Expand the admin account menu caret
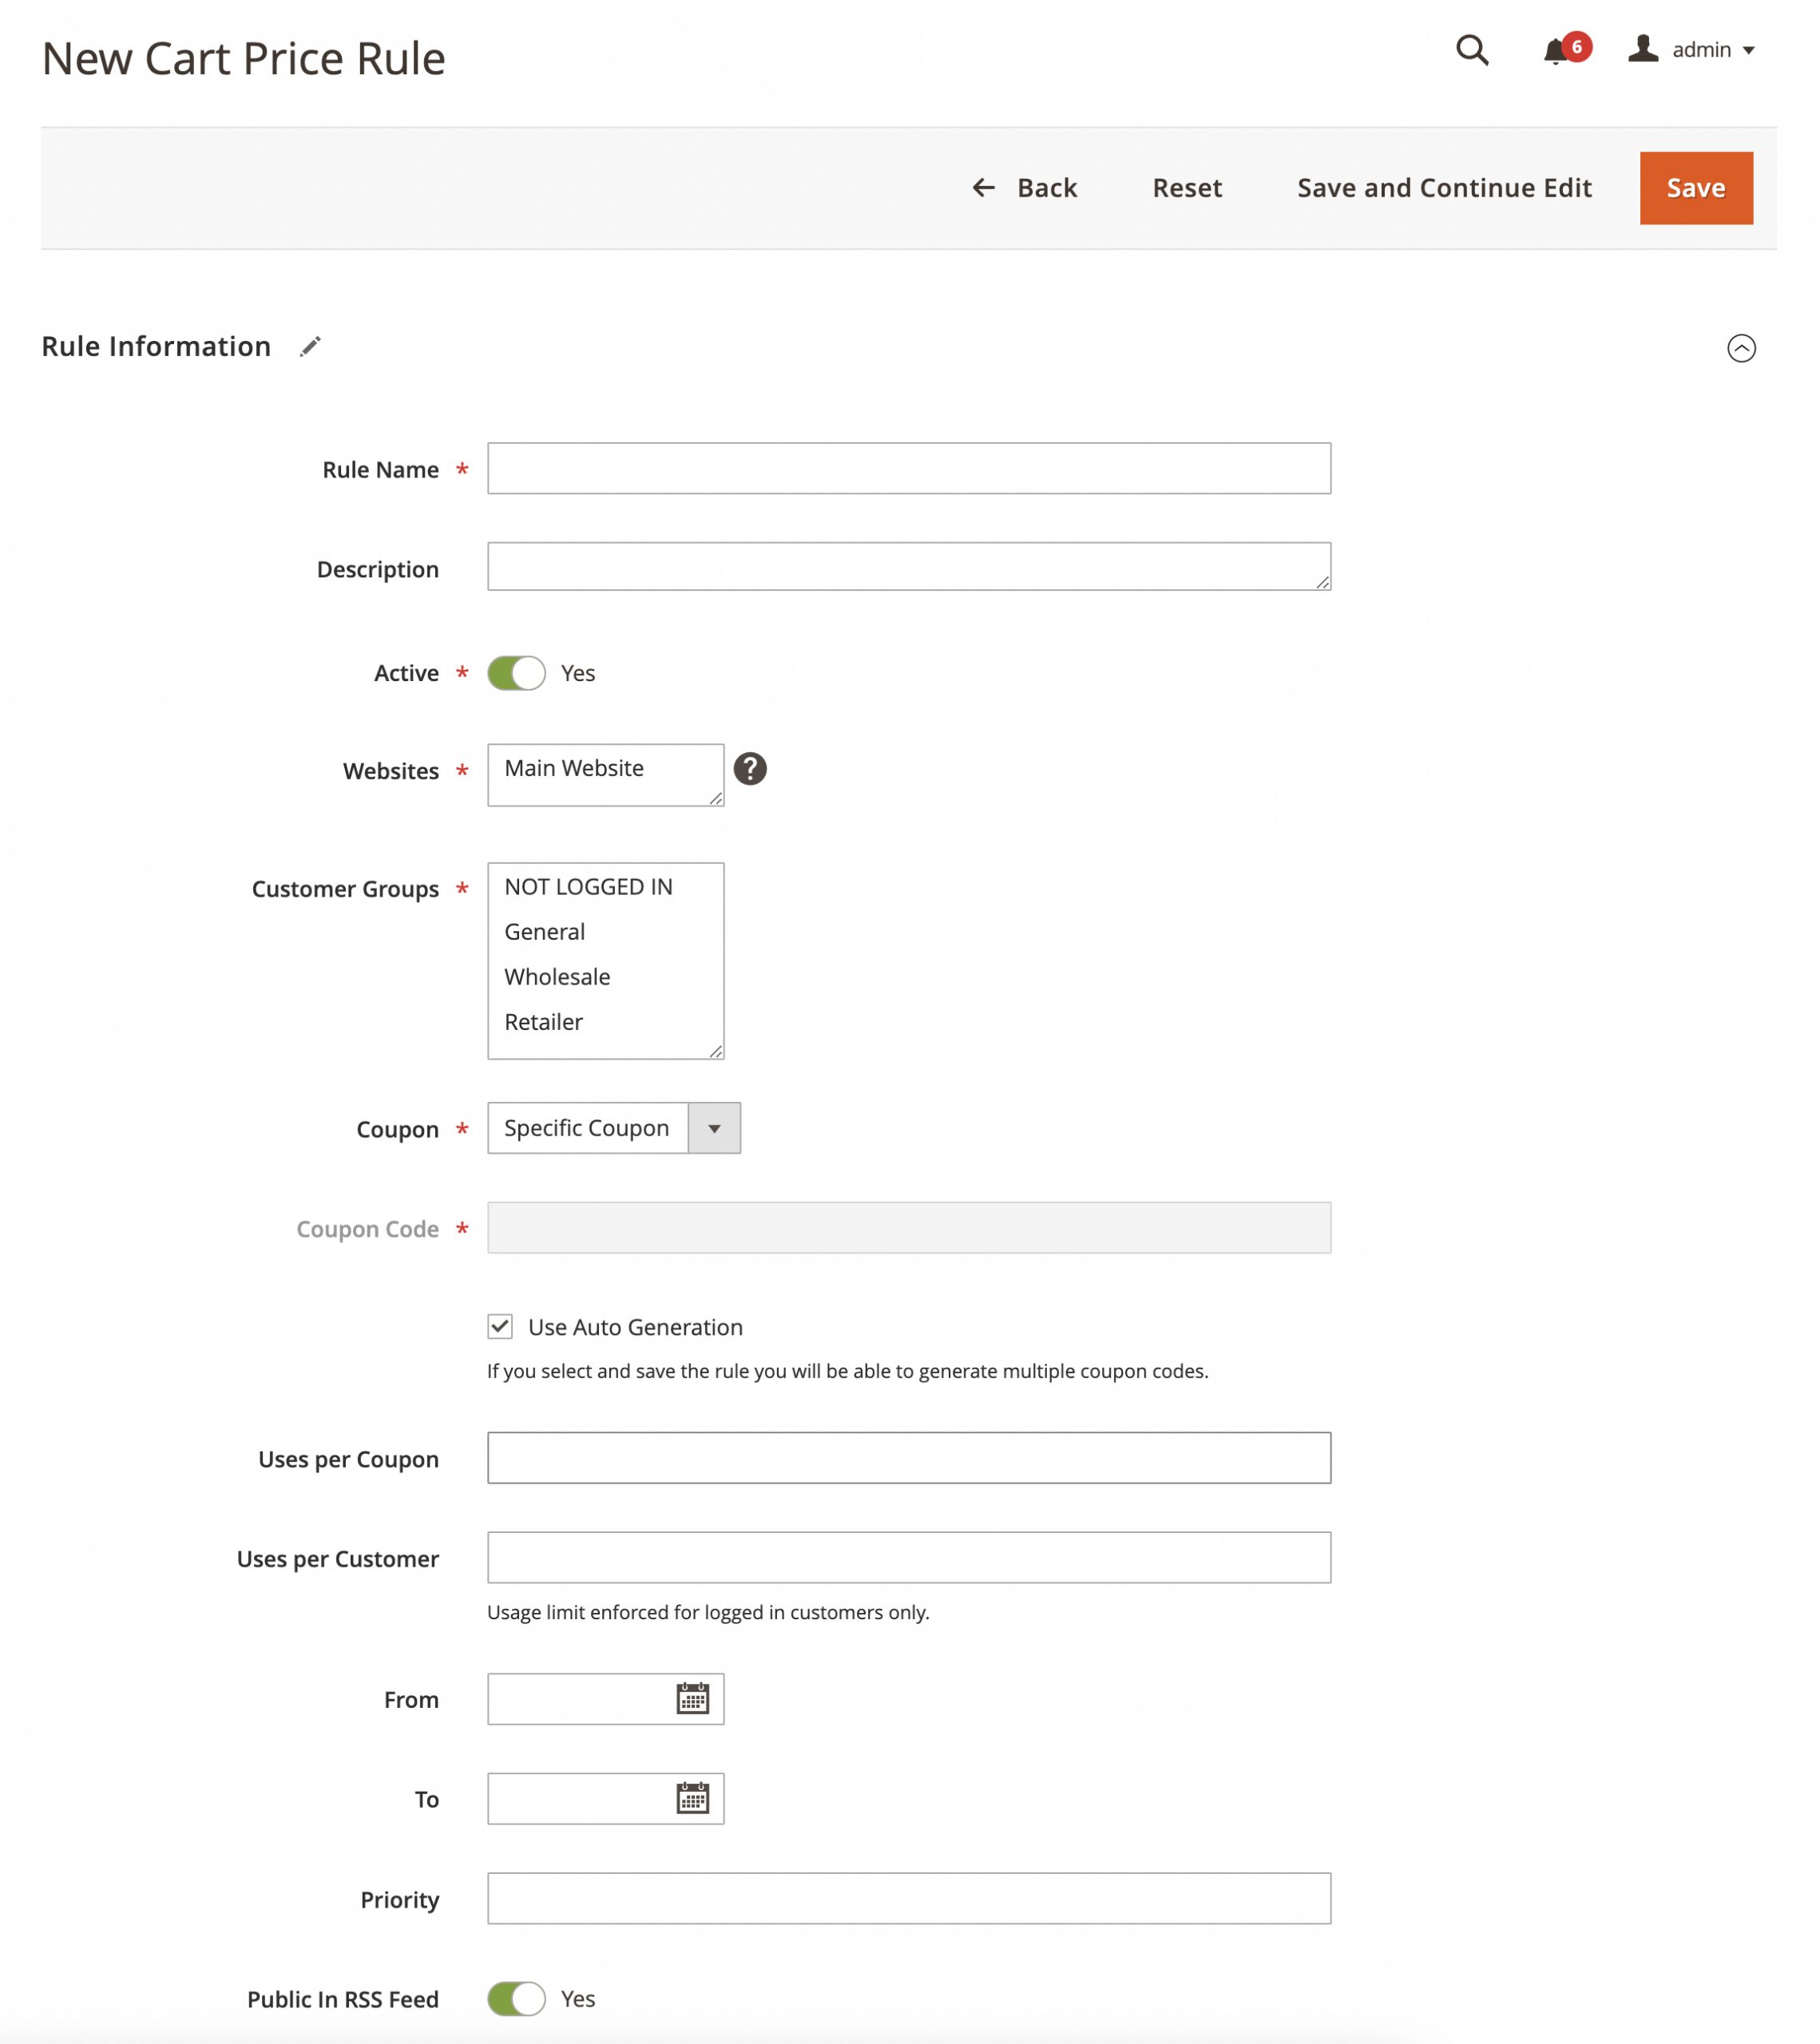1820x2044 pixels. (1749, 49)
